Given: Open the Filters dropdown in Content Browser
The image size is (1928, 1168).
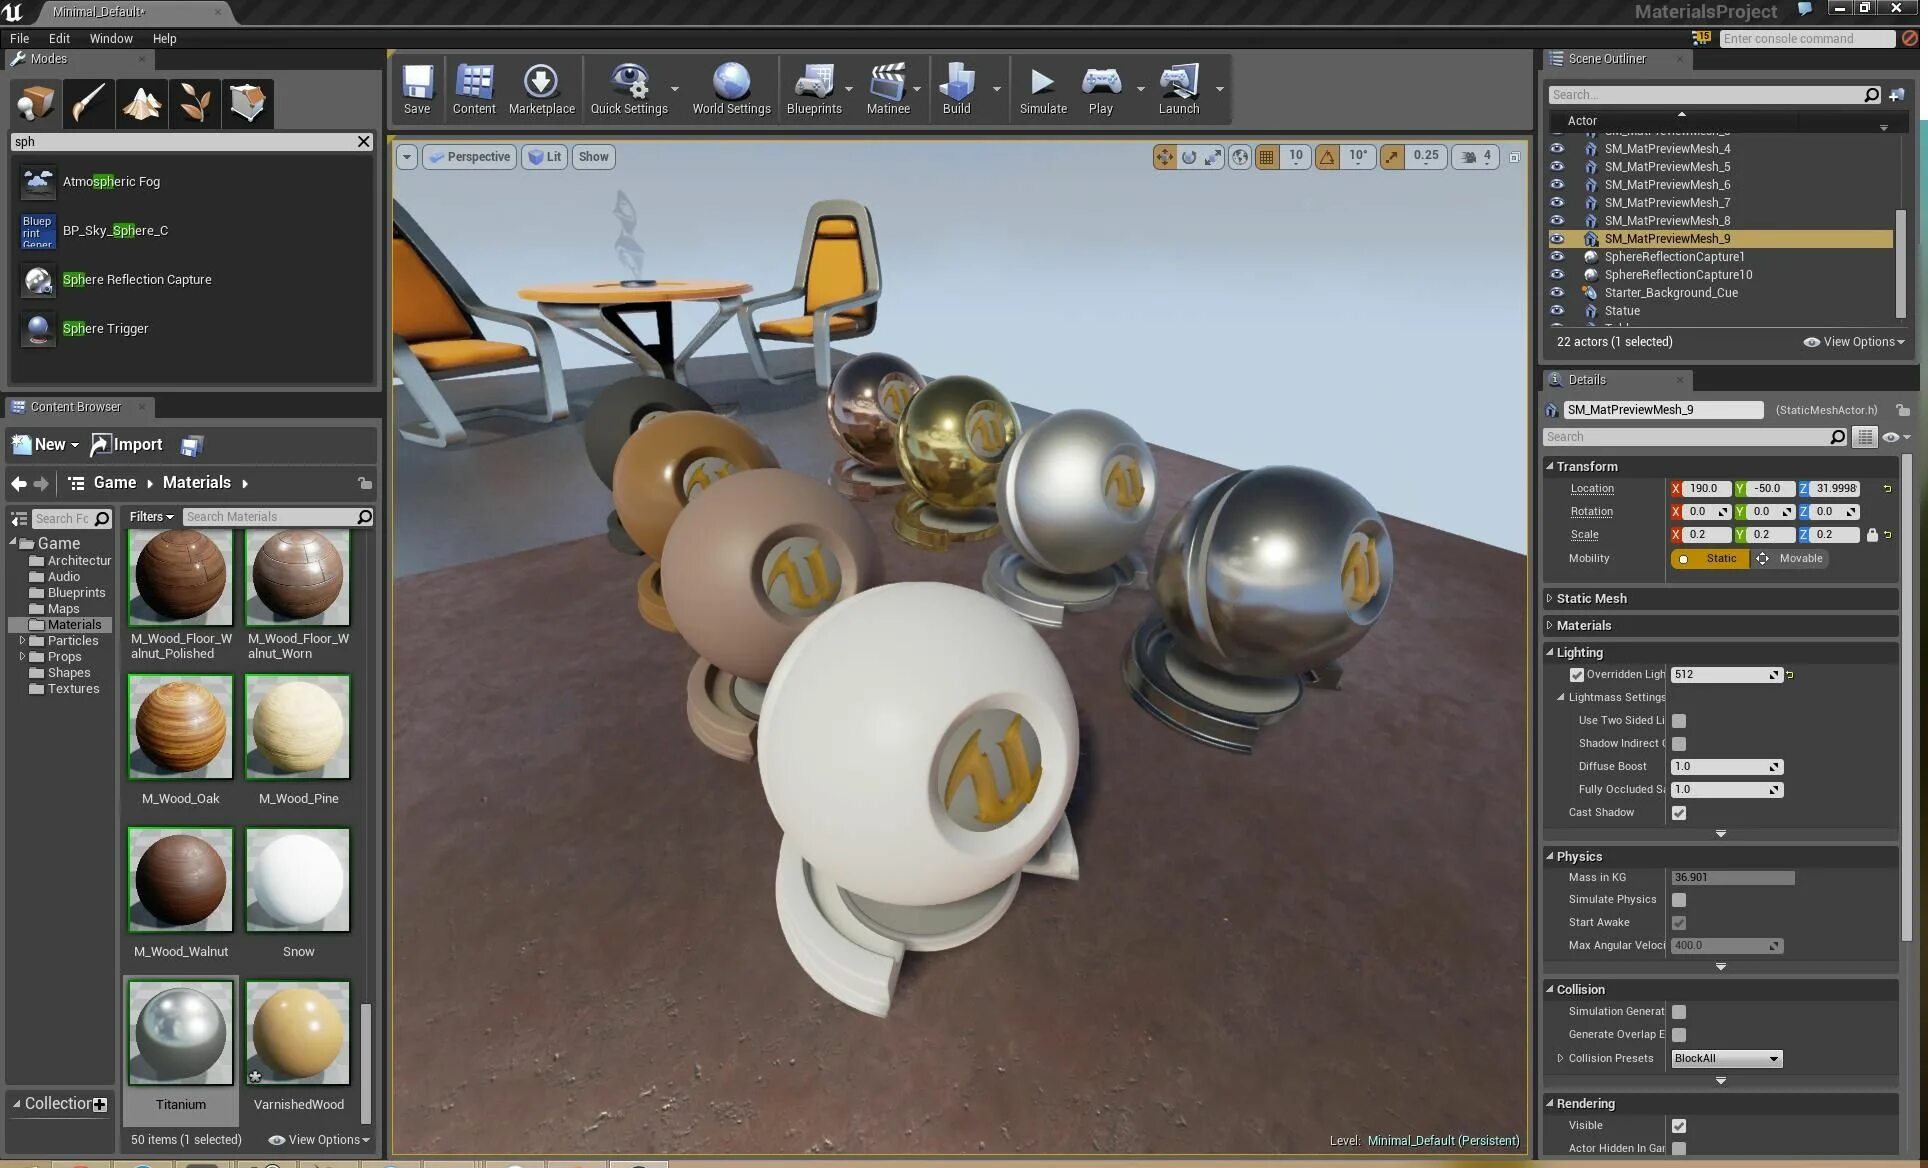Looking at the screenshot, I should tap(151, 517).
